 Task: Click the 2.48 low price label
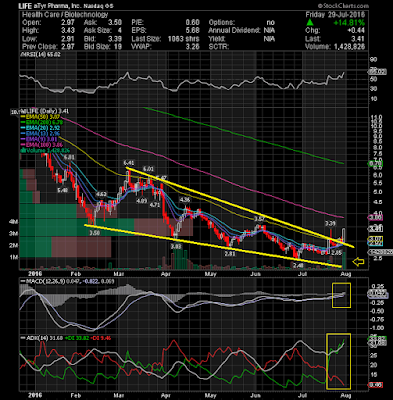tap(298, 266)
